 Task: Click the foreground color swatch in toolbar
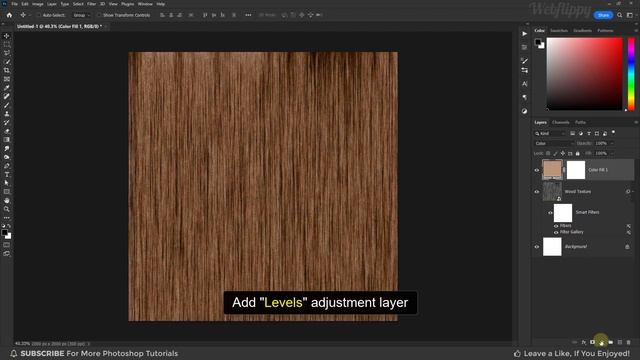click(4, 233)
